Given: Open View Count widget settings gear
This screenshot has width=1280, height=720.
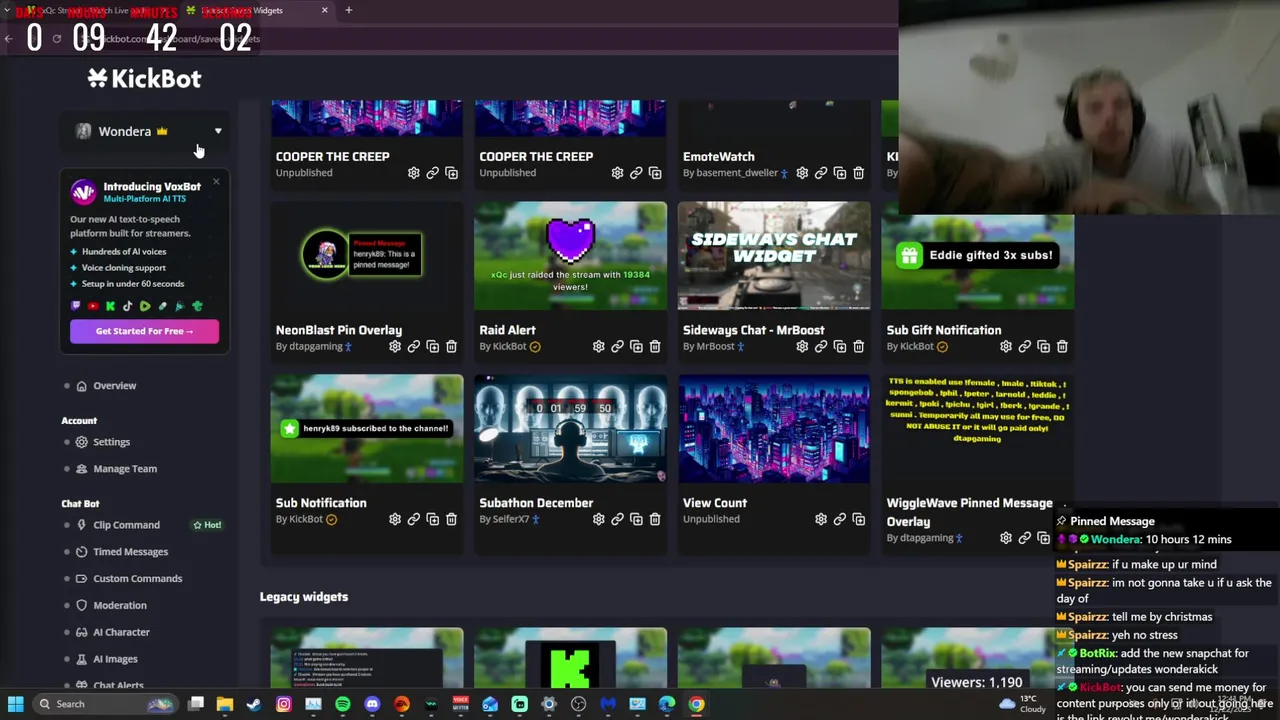Looking at the screenshot, I should [x=821, y=519].
